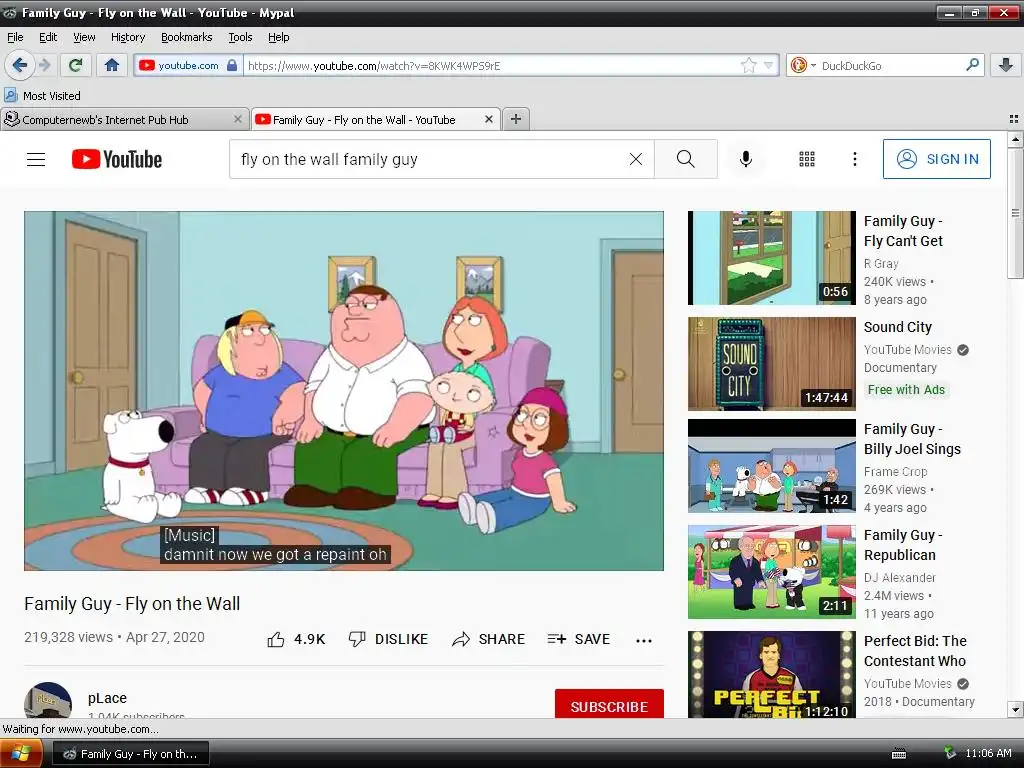Click the page scrollbar up arrow
The height and width of the screenshot is (768, 1024).
[x=1015, y=139]
